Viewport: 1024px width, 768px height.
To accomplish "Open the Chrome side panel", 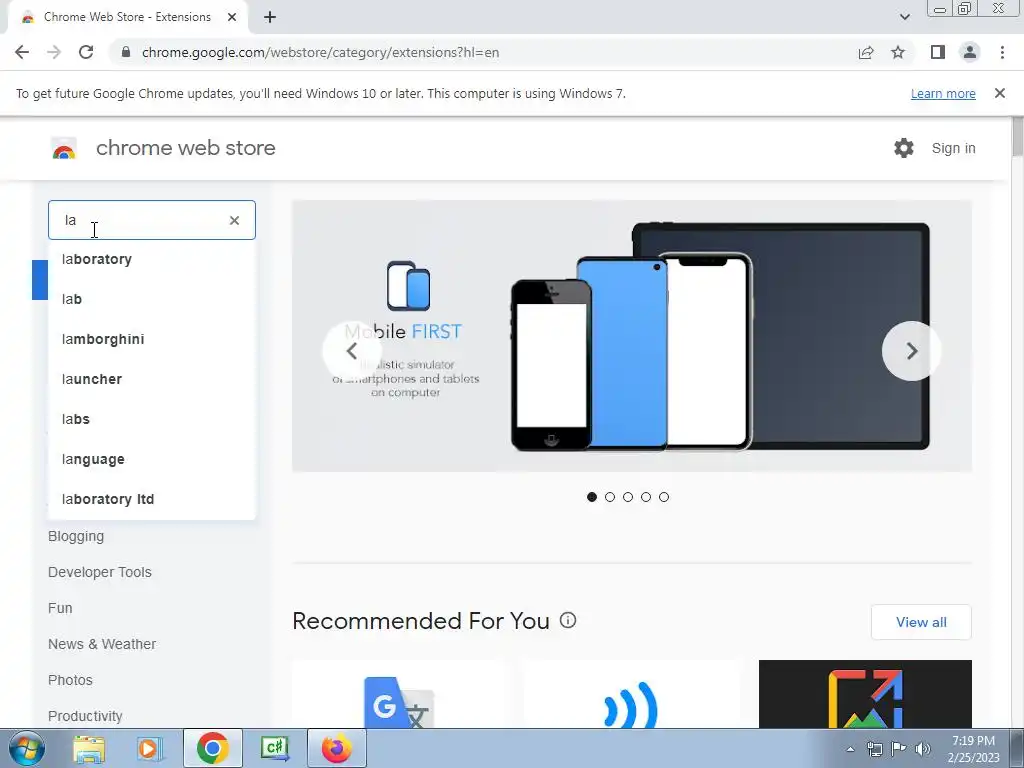I will click(x=938, y=52).
